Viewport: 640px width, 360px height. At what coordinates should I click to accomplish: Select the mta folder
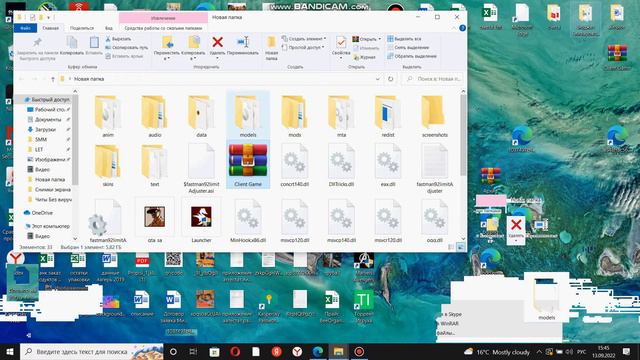341,116
